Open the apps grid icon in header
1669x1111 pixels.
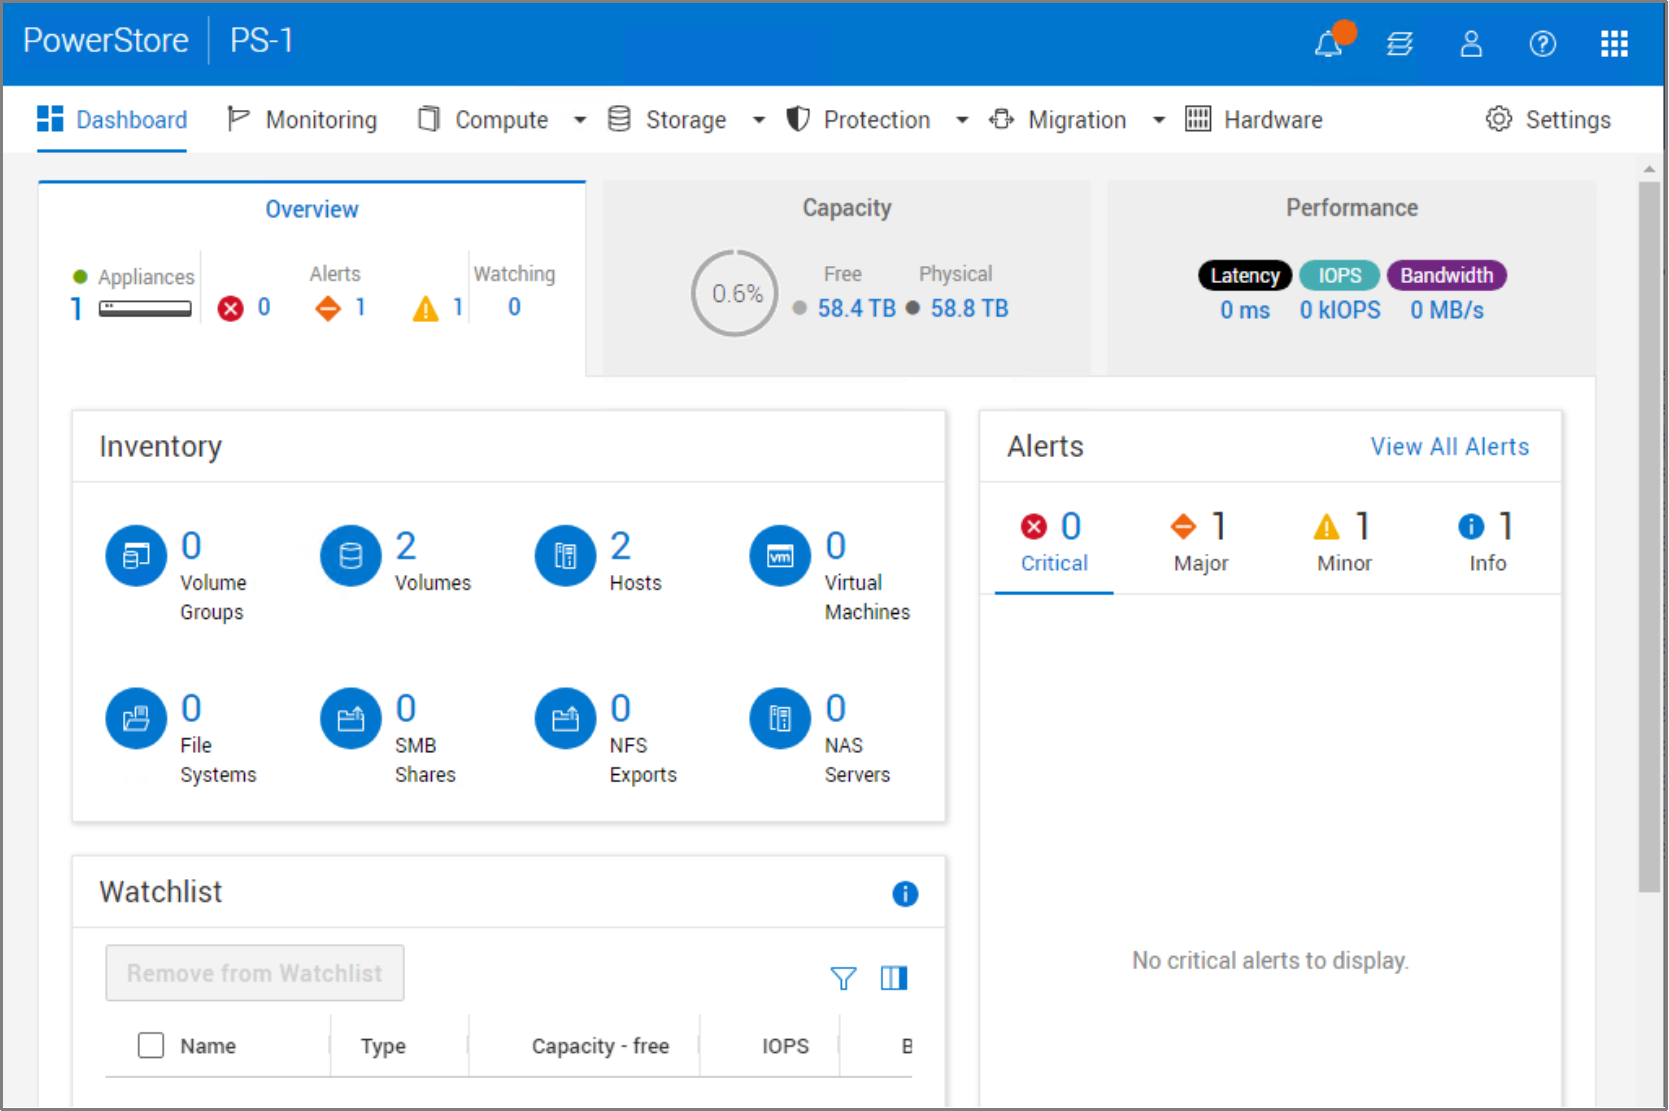1614,43
